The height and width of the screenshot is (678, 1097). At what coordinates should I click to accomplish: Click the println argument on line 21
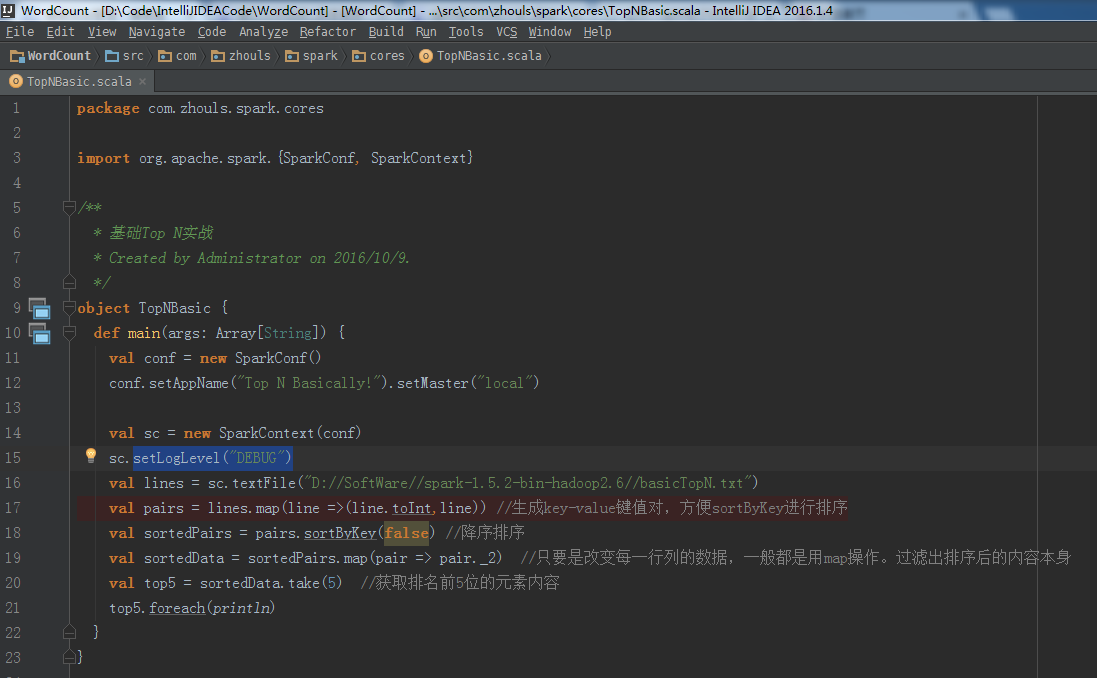tap(241, 608)
